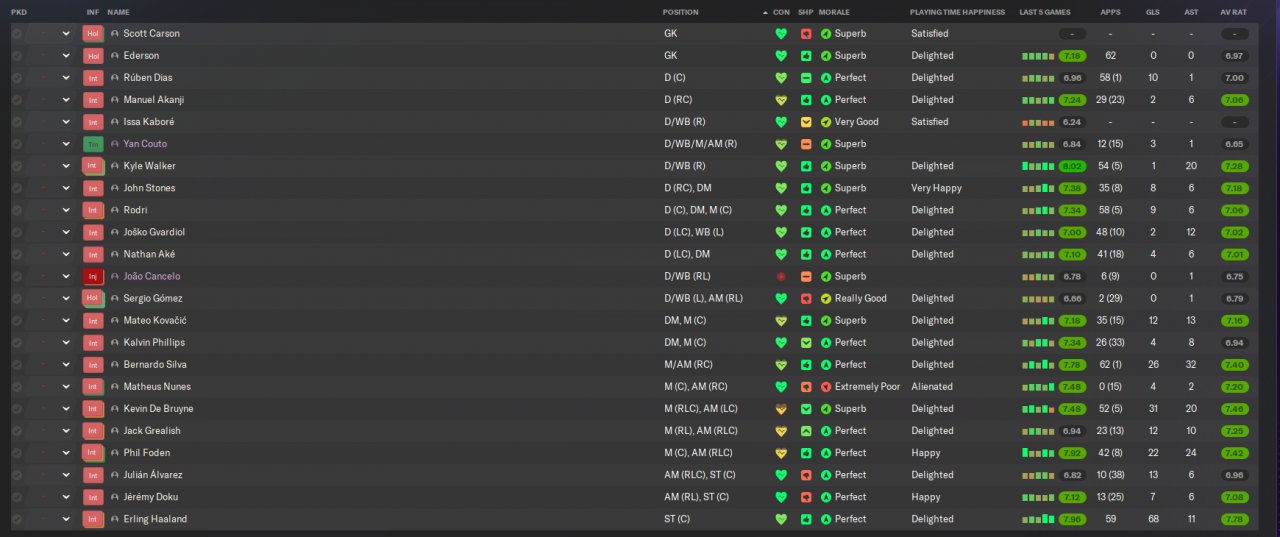Toggle the picked circle for Manuel Akanji
The width and height of the screenshot is (1280, 537).
tap(17, 100)
